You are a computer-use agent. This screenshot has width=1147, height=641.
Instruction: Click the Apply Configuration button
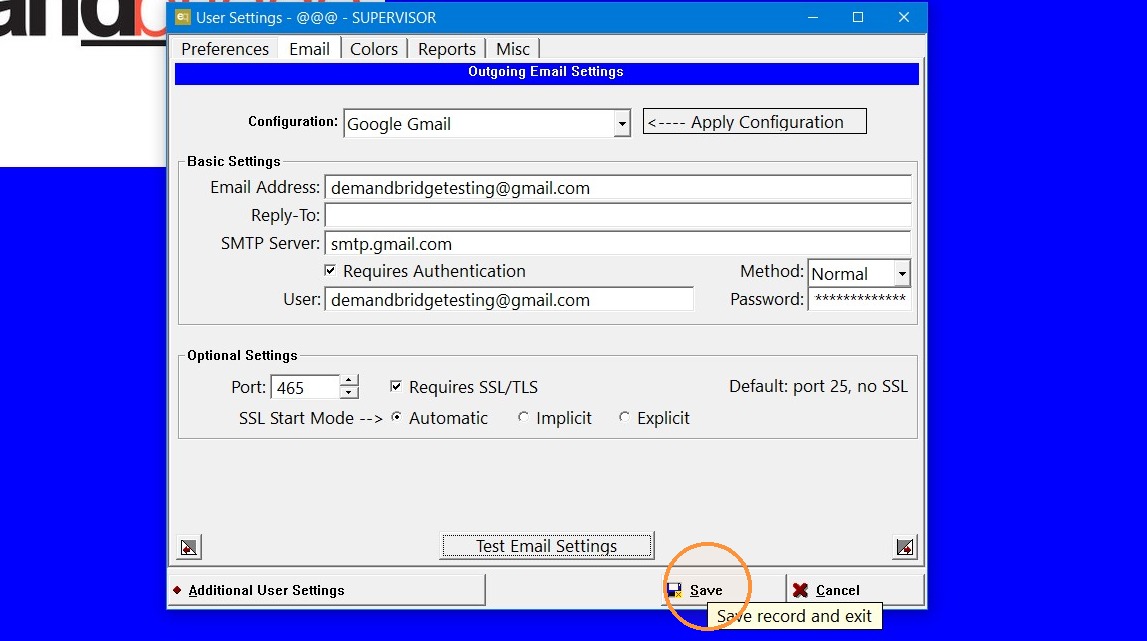pos(755,121)
